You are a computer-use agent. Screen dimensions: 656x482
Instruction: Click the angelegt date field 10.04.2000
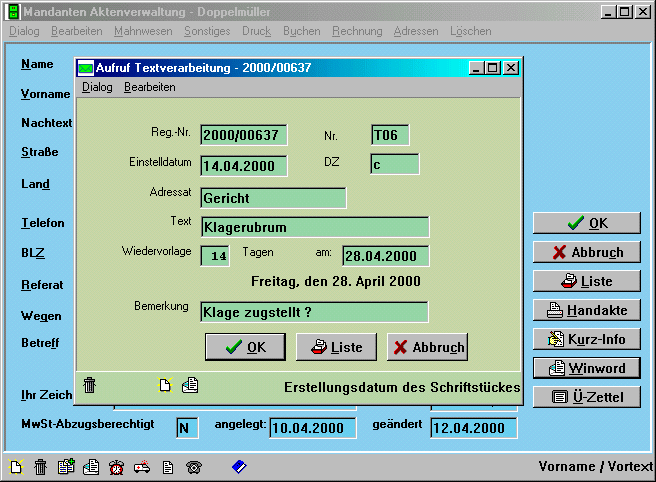(x=313, y=428)
